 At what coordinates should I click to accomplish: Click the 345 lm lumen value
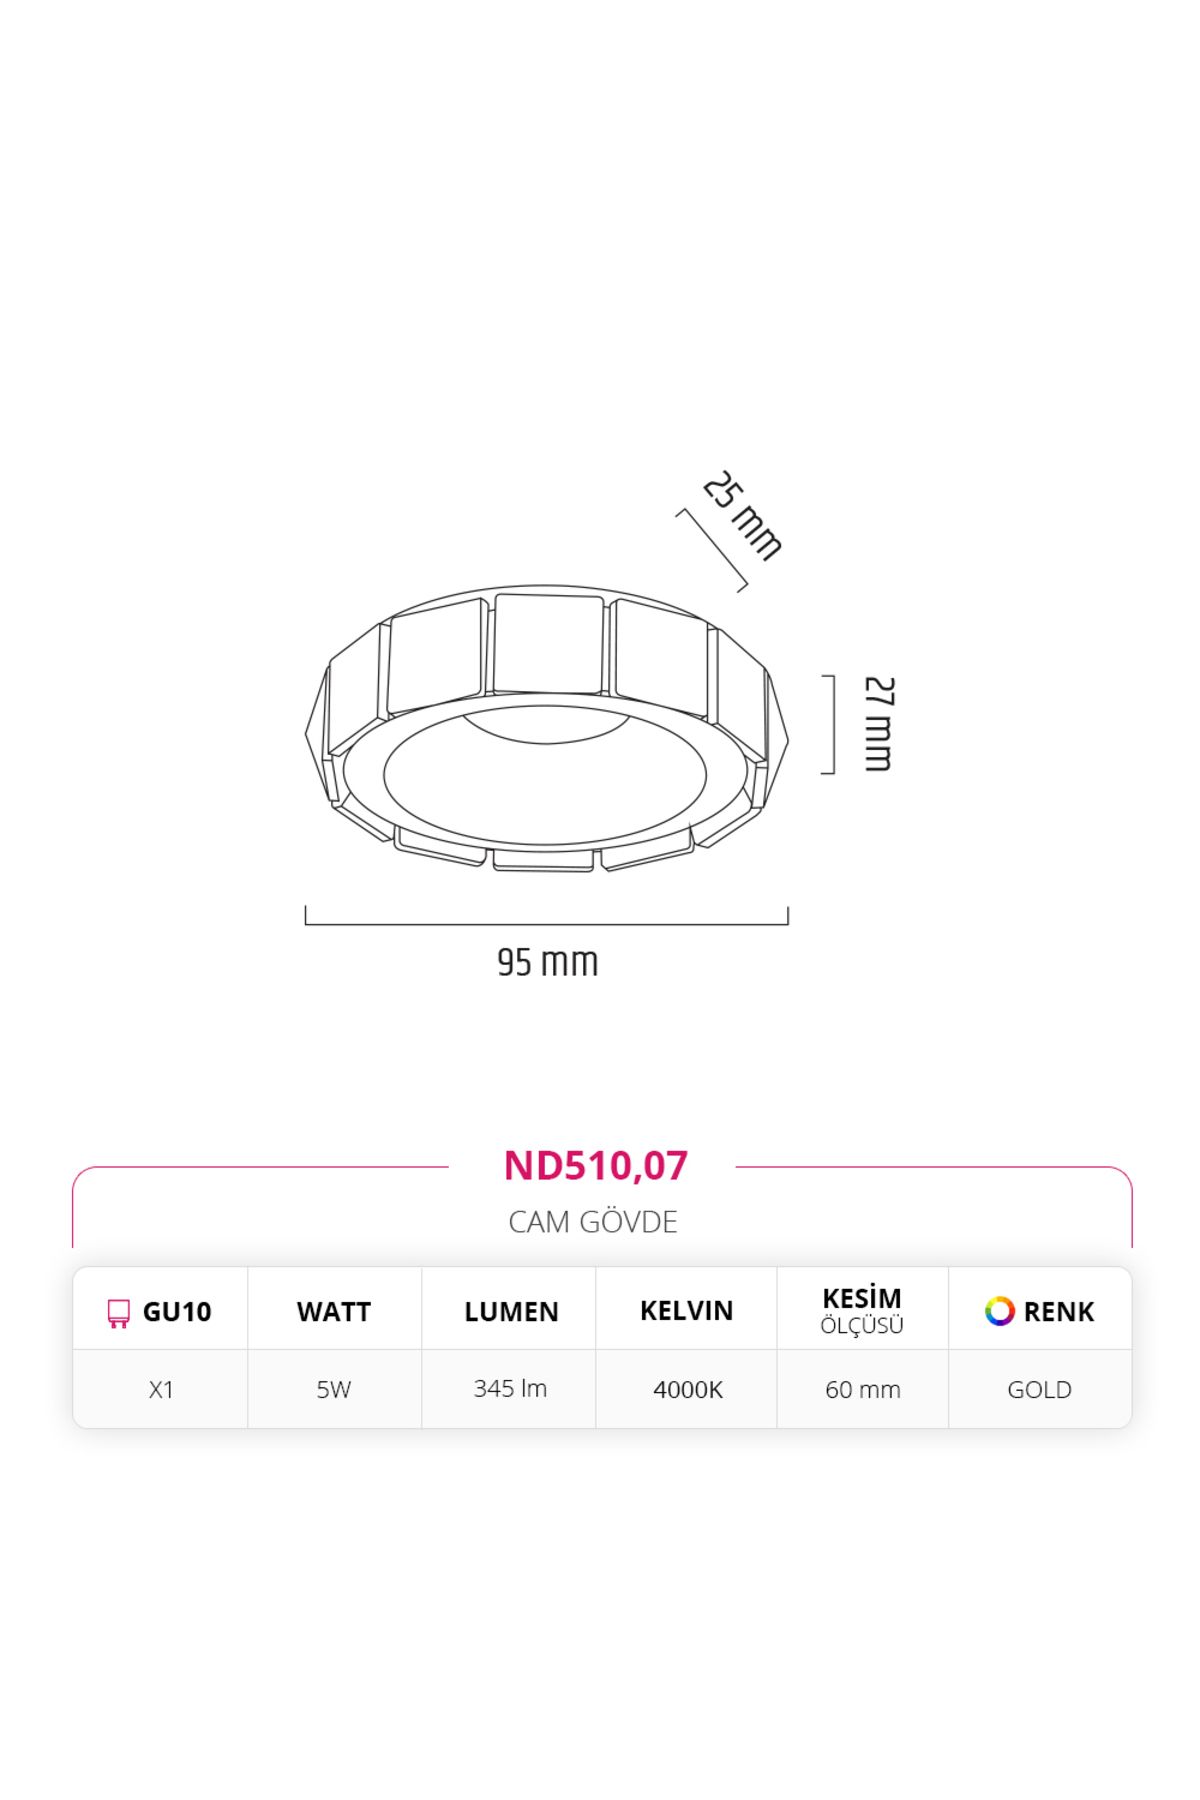tap(510, 1388)
